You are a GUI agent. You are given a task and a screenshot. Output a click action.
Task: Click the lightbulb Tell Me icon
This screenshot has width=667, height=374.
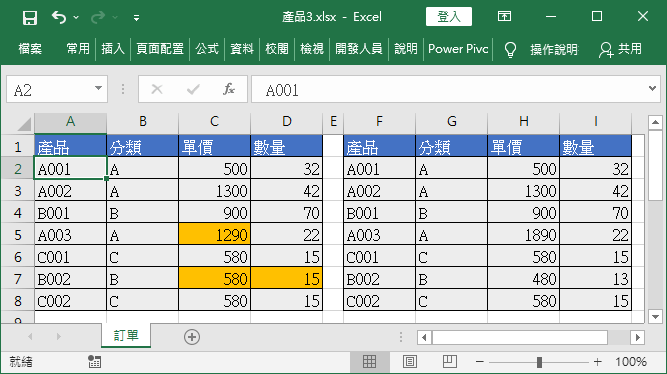tap(510, 50)
